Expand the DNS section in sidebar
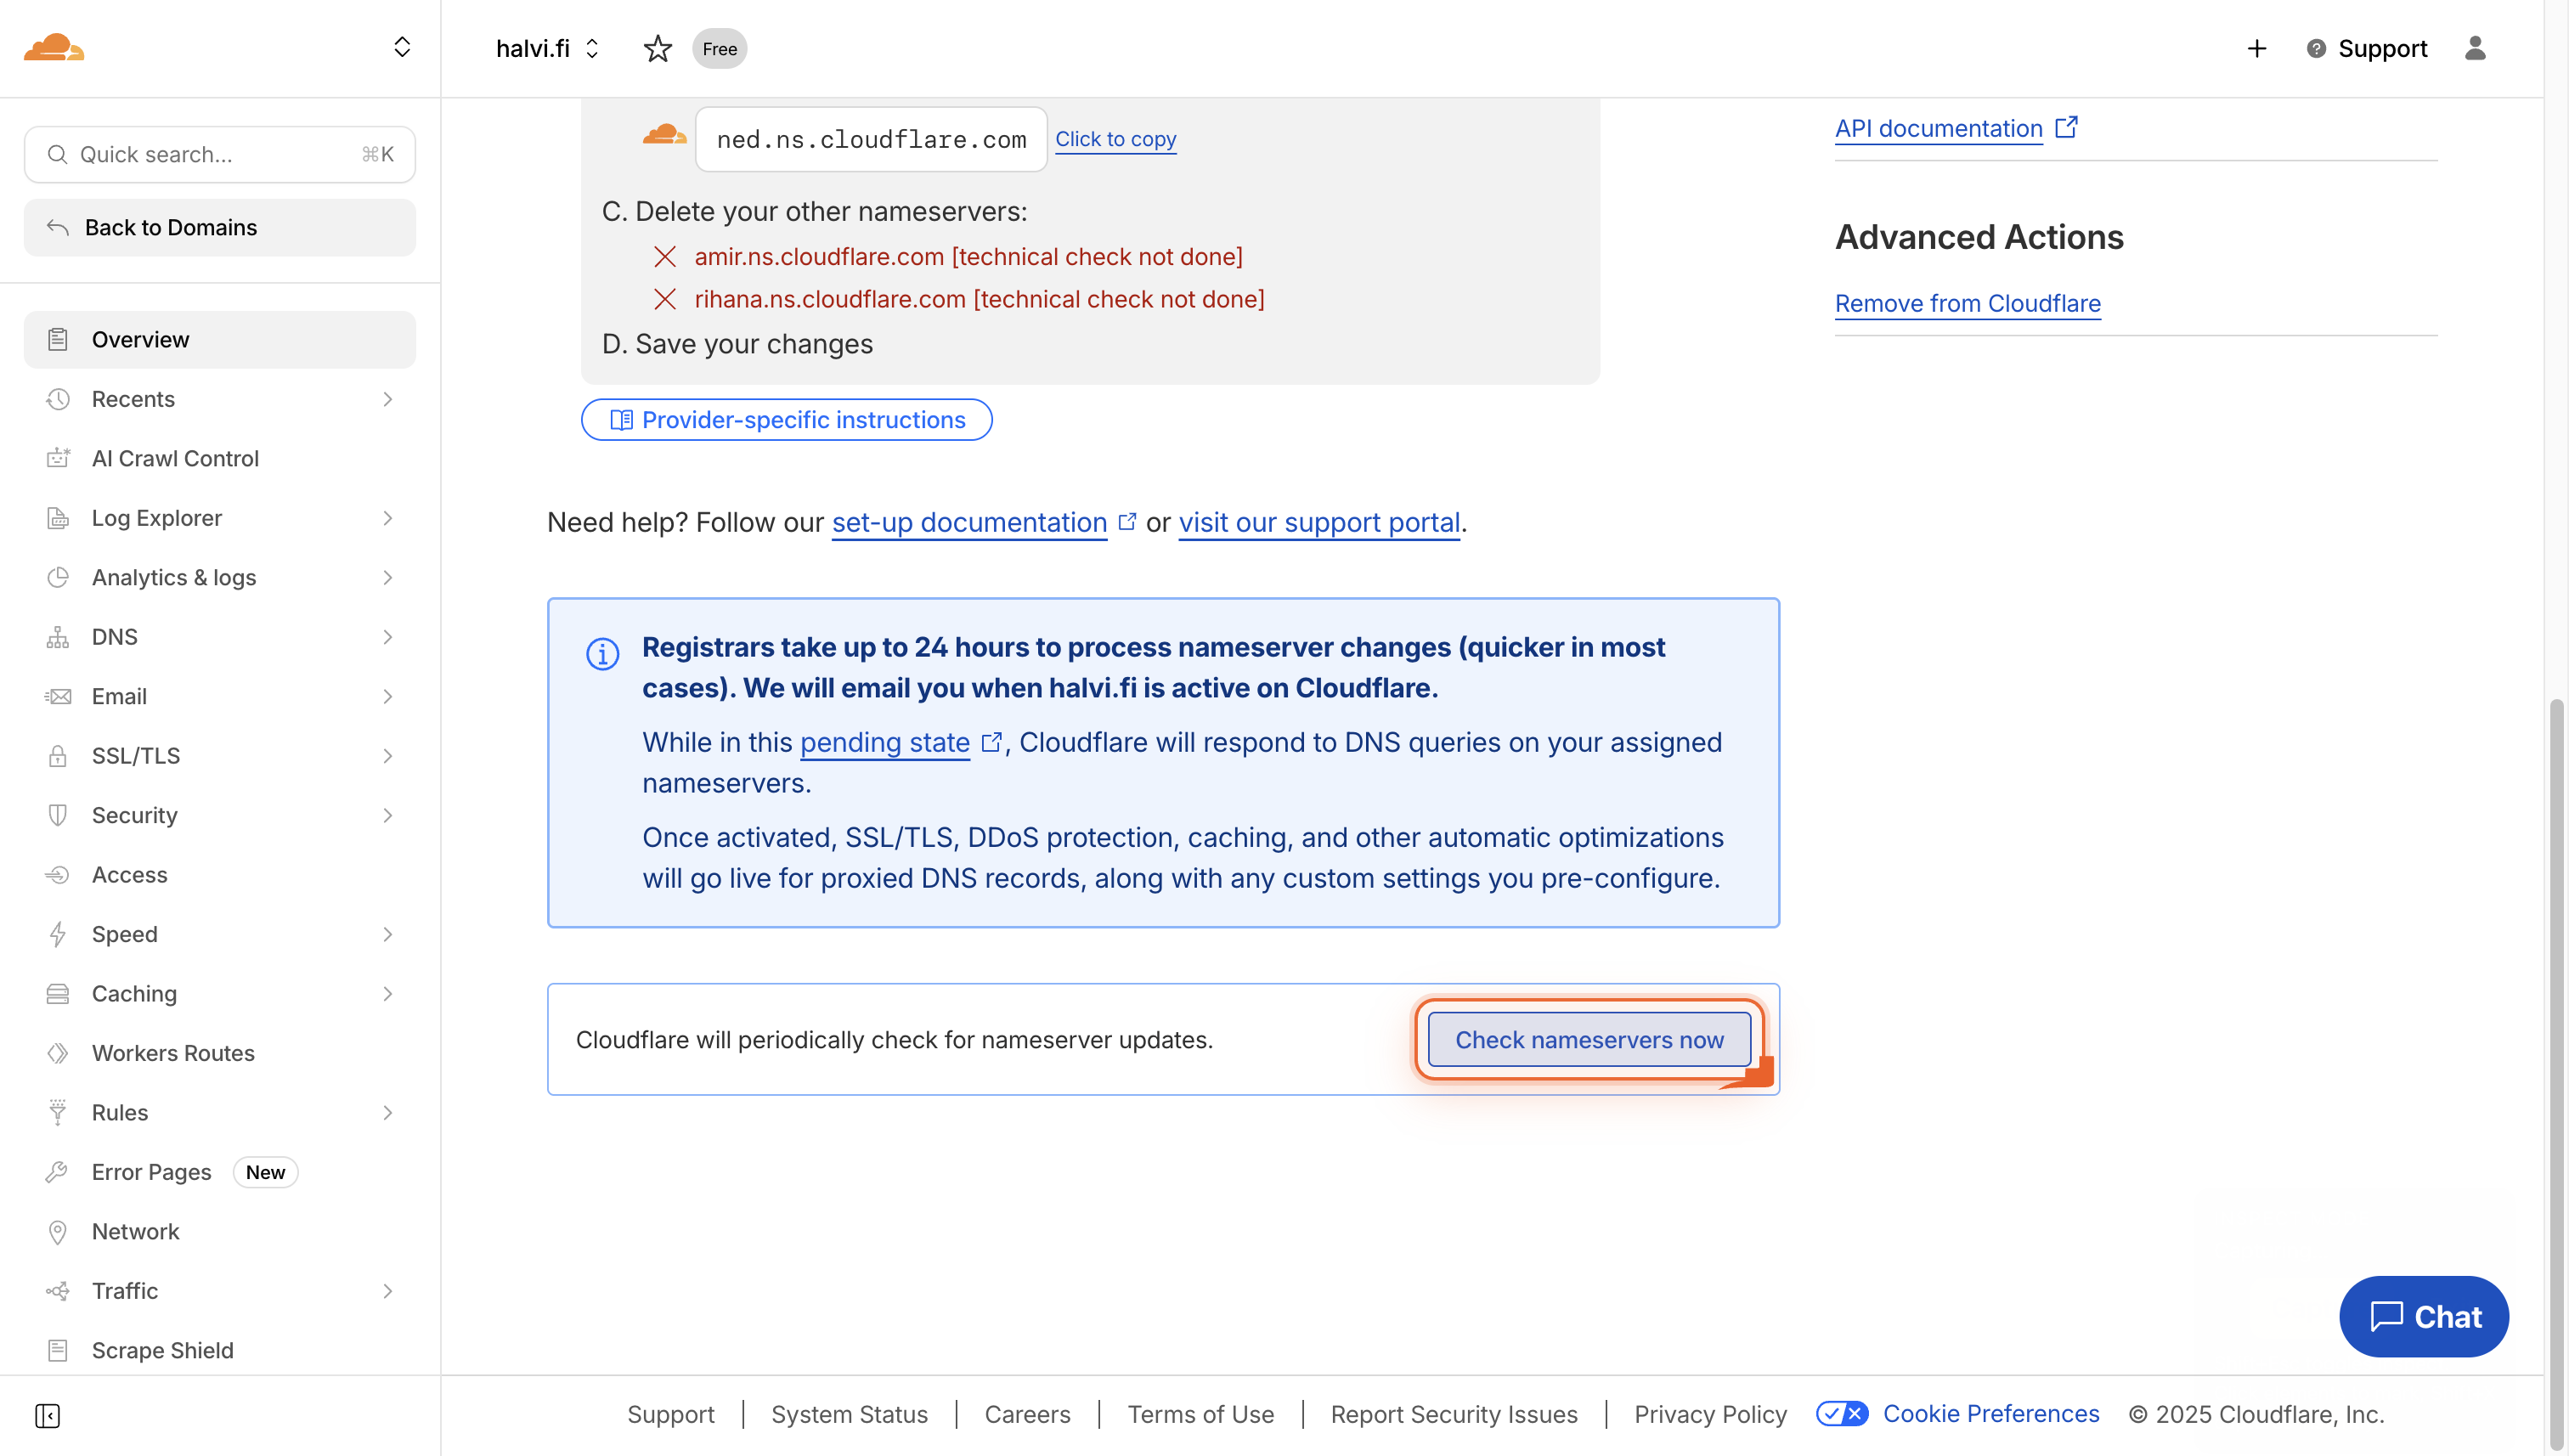Image resolution: width=2569 pixels, height=1456 pixels. [388, 637]
